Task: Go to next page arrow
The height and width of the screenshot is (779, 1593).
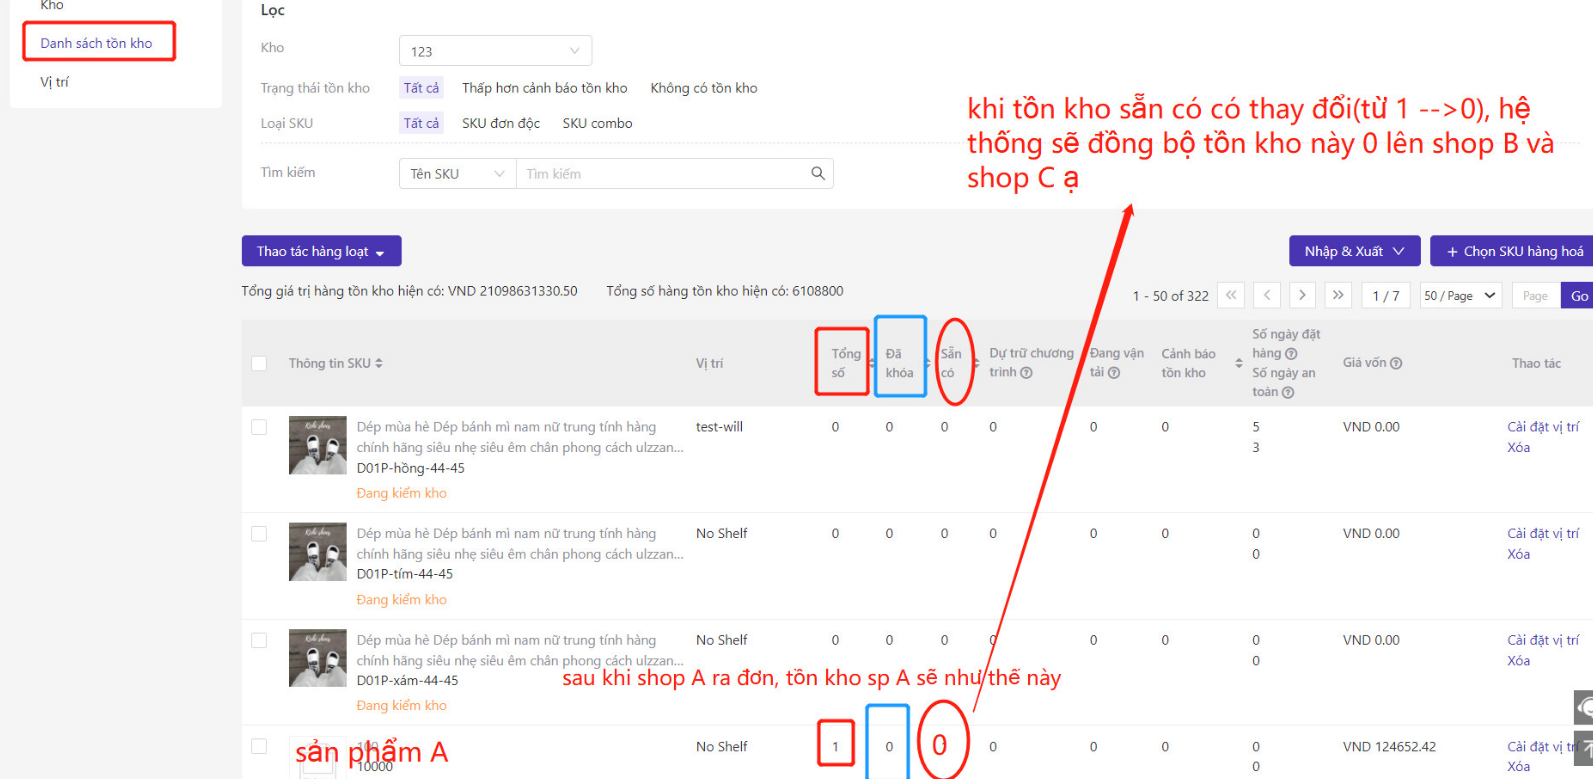Action: click(x=1302, y=295)
